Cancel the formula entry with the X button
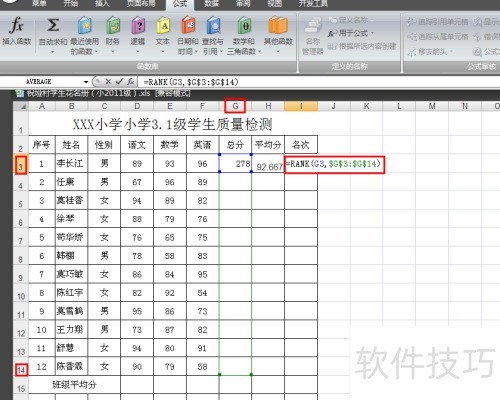This screenshot has height=400, width=500. [x=108, y=82]
